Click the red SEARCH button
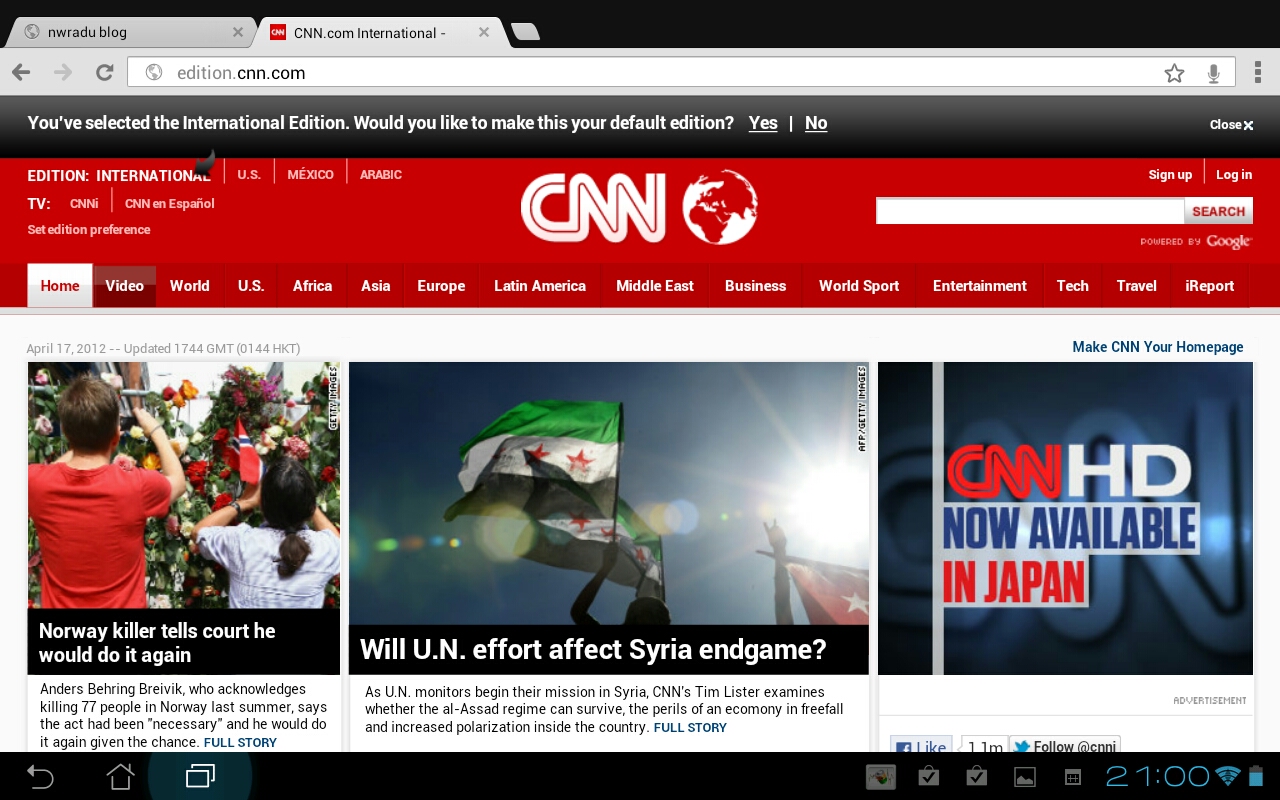The height and width of the screenshot is (800, 1280). coord(1218,211)
